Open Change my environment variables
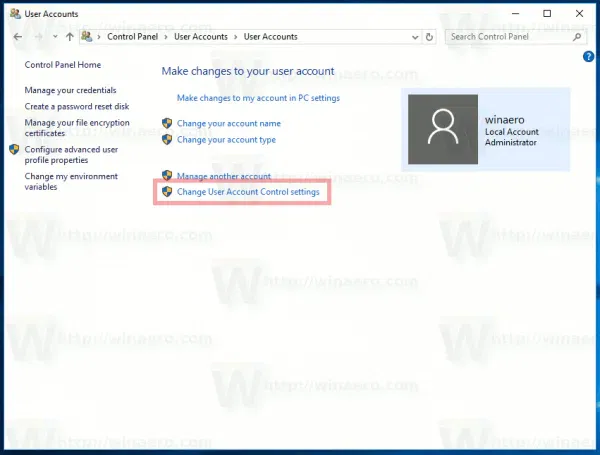Viewport: 600px width, 455px height. point(71,181)
